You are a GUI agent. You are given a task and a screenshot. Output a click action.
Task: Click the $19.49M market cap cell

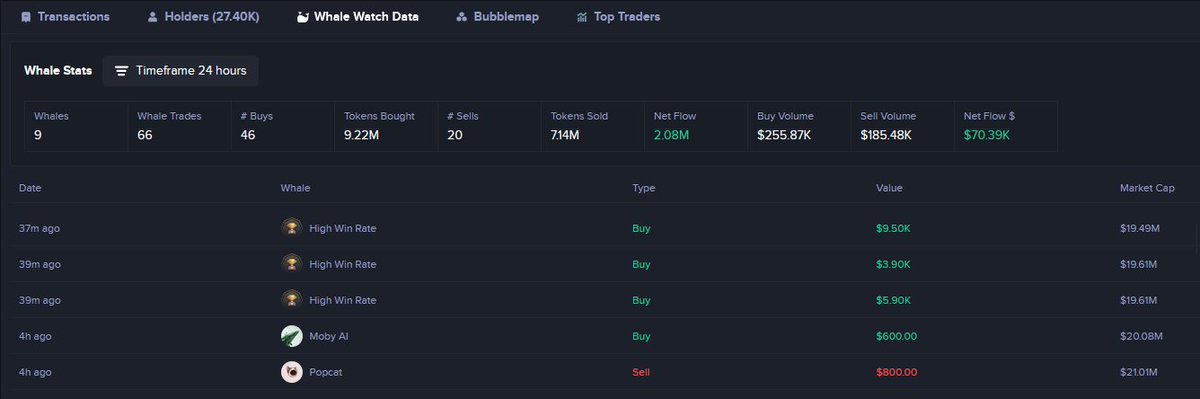[1140, 228]
